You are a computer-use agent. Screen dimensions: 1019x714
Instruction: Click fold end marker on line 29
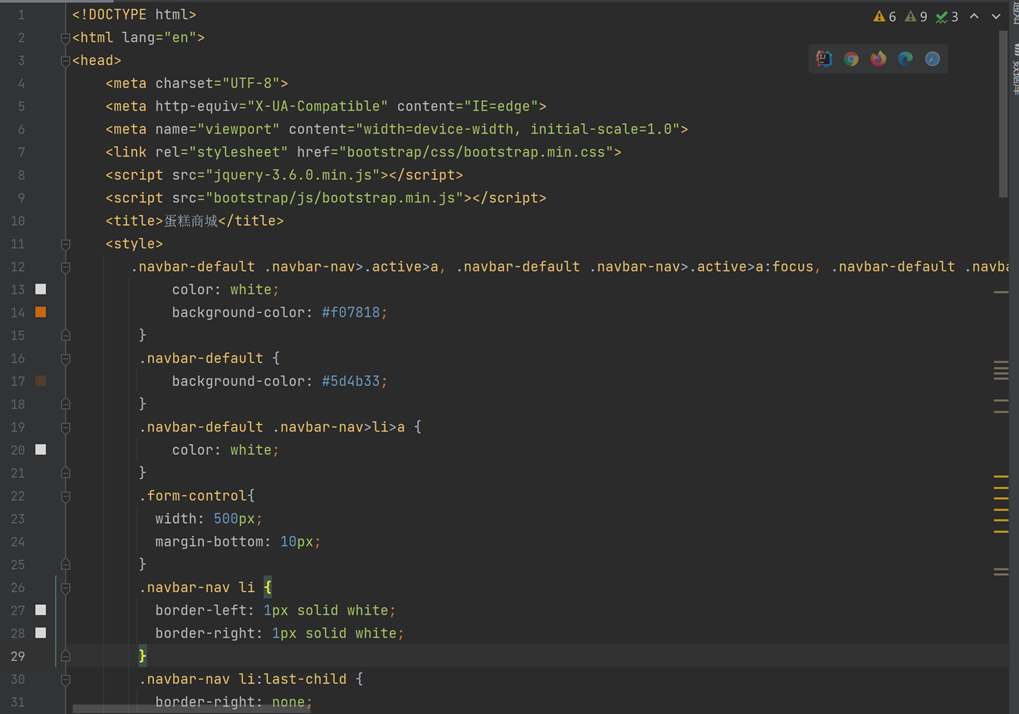pos(65,656)
